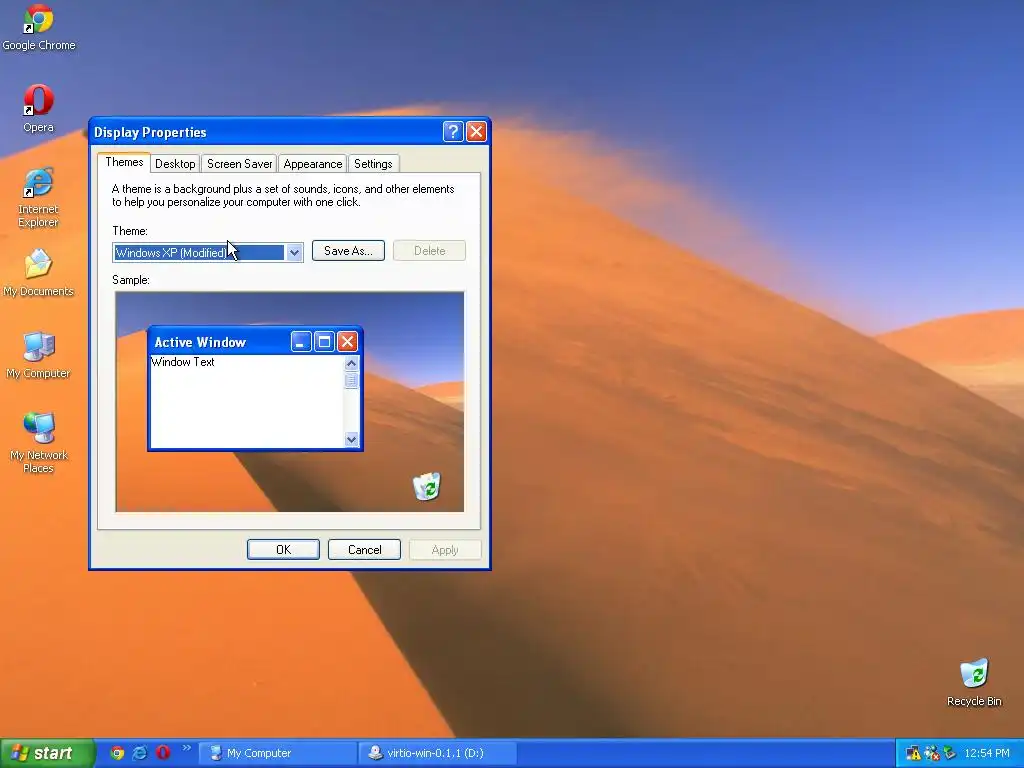Click sample window scroll down arrow
1024x768 pixels.
pos(351,440)
